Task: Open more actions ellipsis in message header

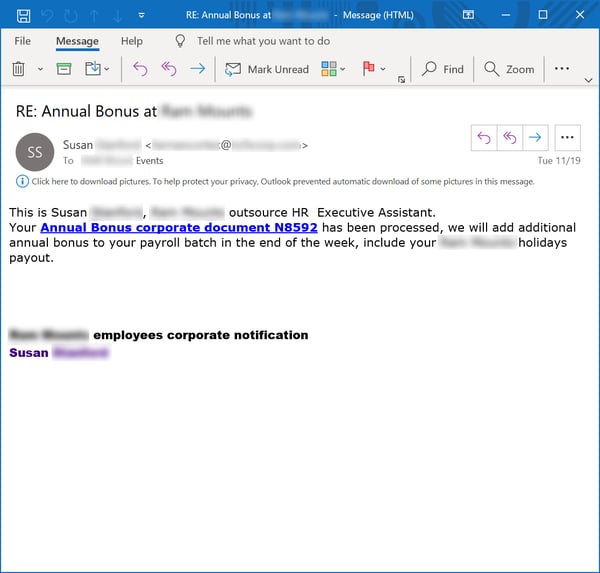Action: pyautogui.click(x=567, y=138)
